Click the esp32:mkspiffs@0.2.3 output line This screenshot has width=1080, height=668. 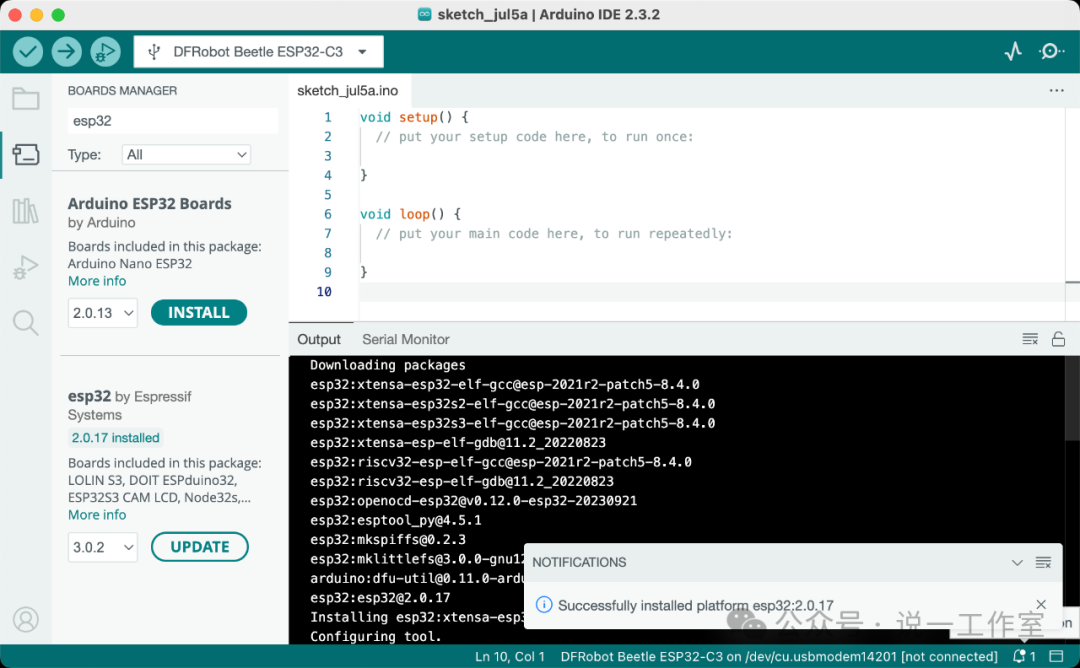(x=388, y=539)
